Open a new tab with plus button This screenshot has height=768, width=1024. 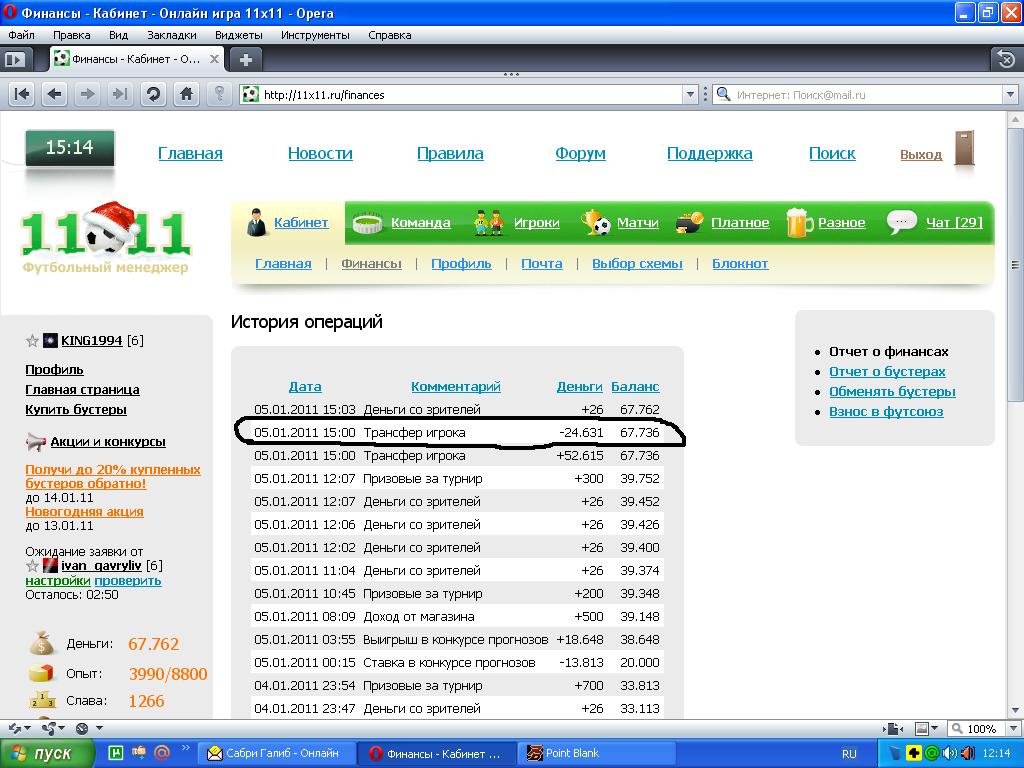[x=245, y=59]
